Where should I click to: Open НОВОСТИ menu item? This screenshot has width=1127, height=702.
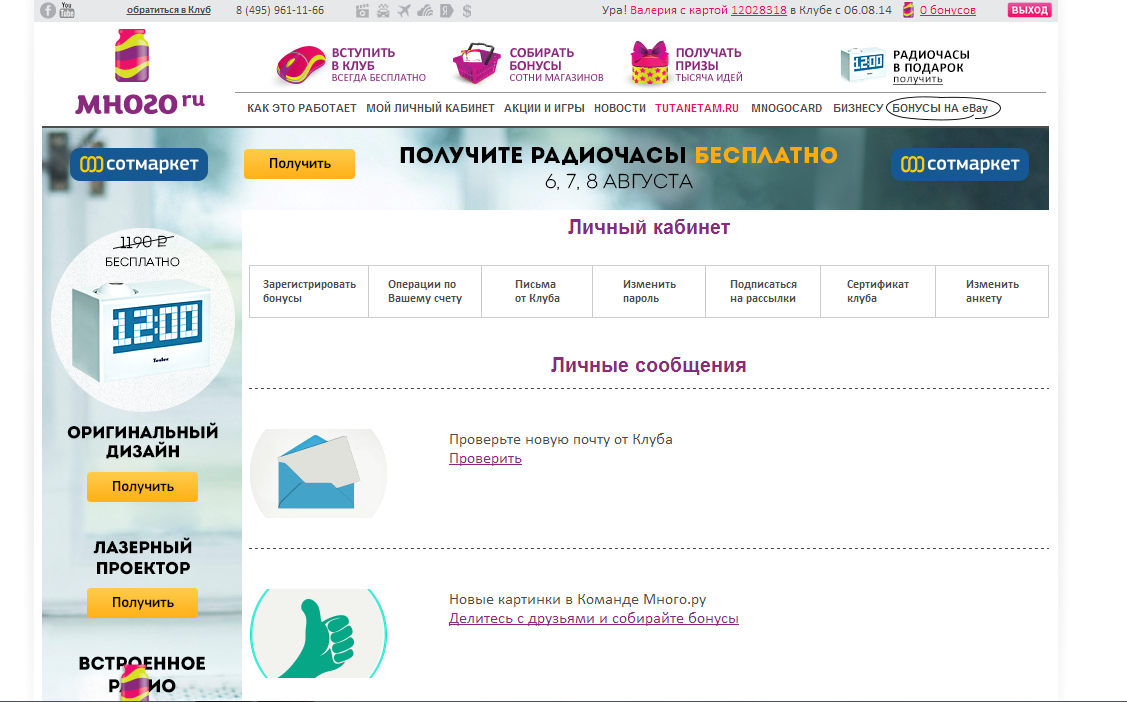pos(620,108)
